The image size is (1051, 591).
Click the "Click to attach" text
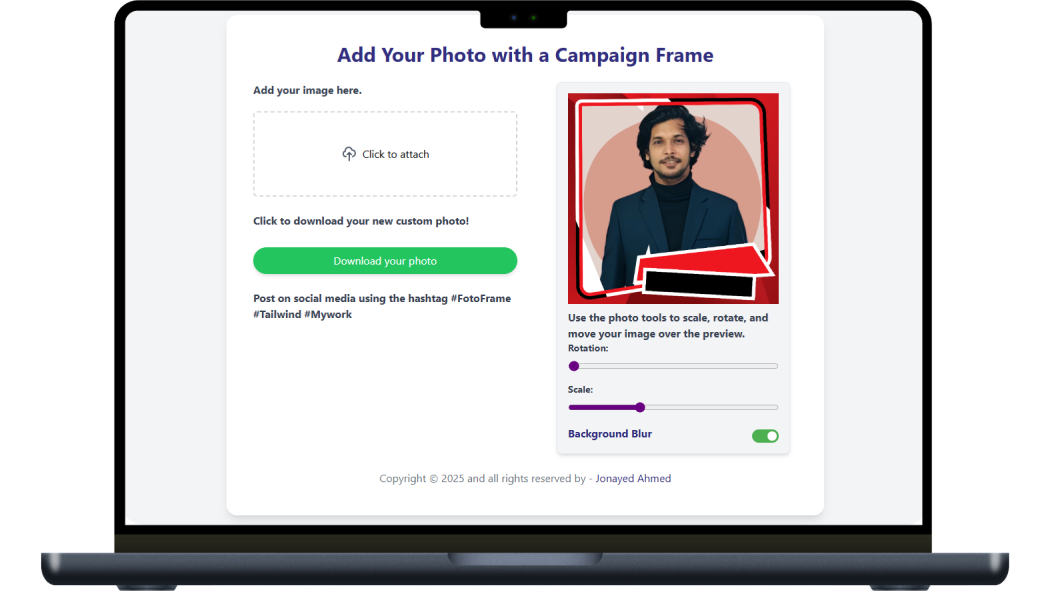pyautogui.click(x=396, y=154)
